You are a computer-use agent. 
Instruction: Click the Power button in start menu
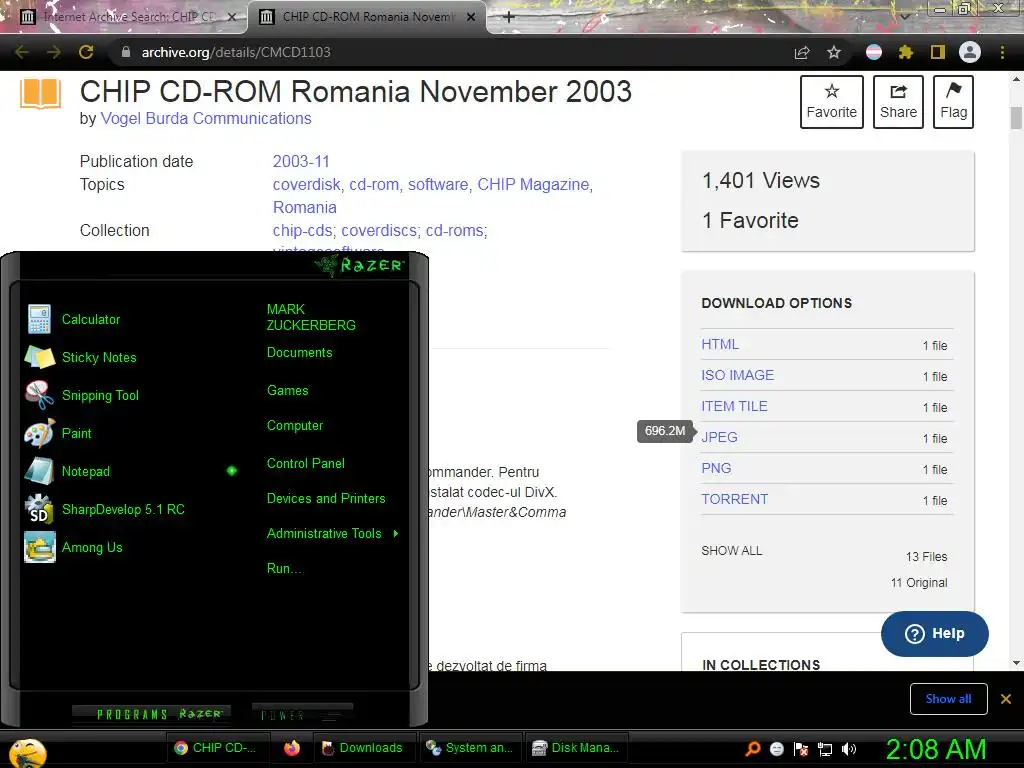(x=302, y=714)
